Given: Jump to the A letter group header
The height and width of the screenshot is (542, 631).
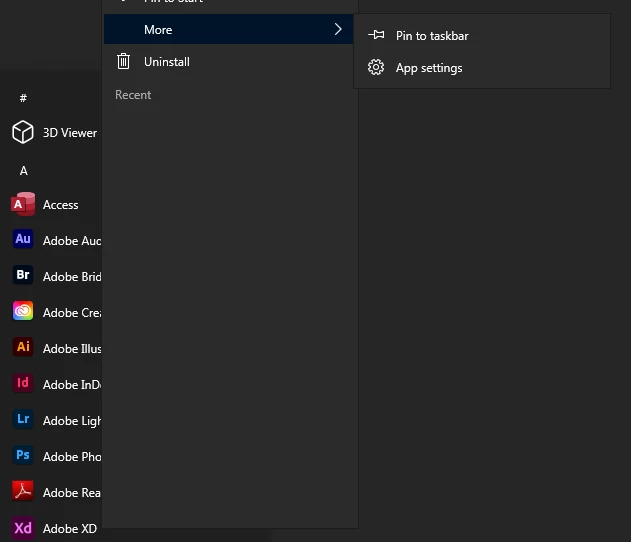Looking at the screenshot, I should coord(24,171).
